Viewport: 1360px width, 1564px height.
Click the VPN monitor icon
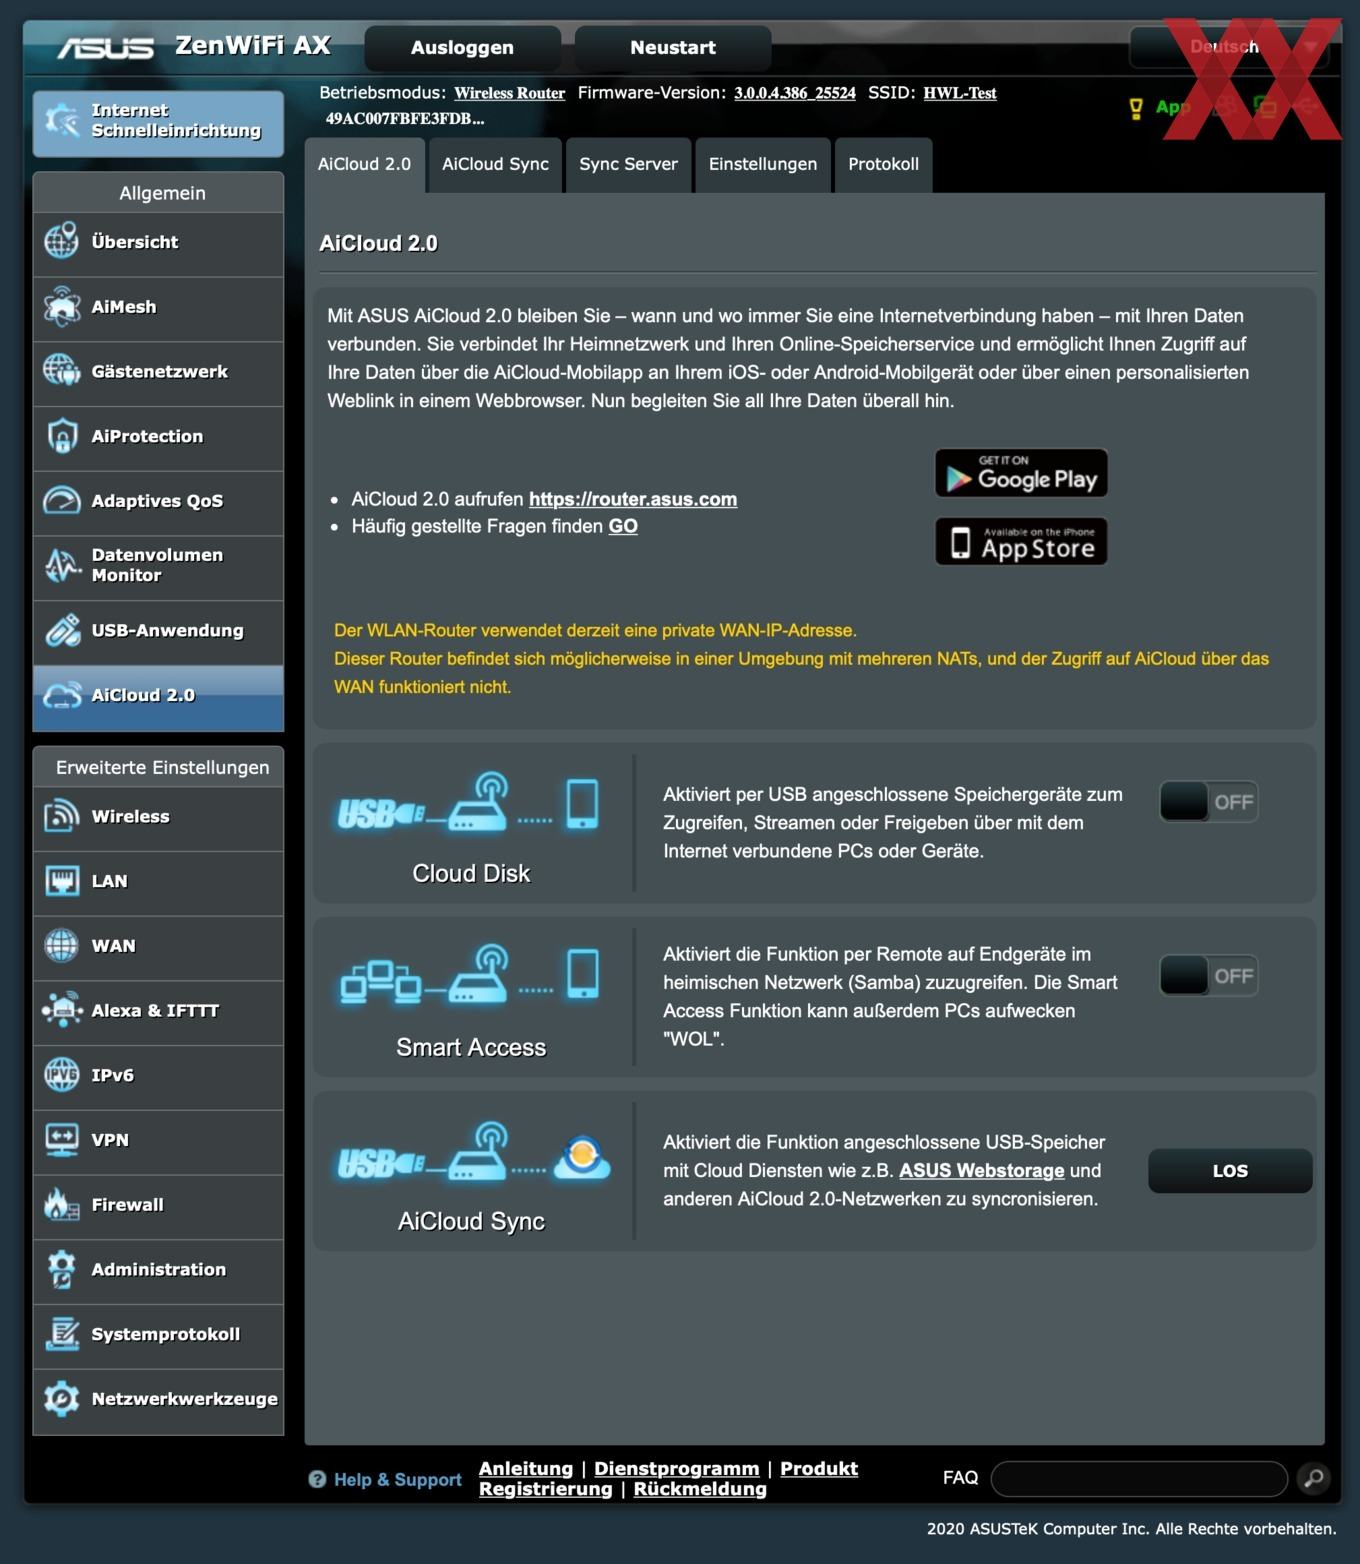[61, 1140]
